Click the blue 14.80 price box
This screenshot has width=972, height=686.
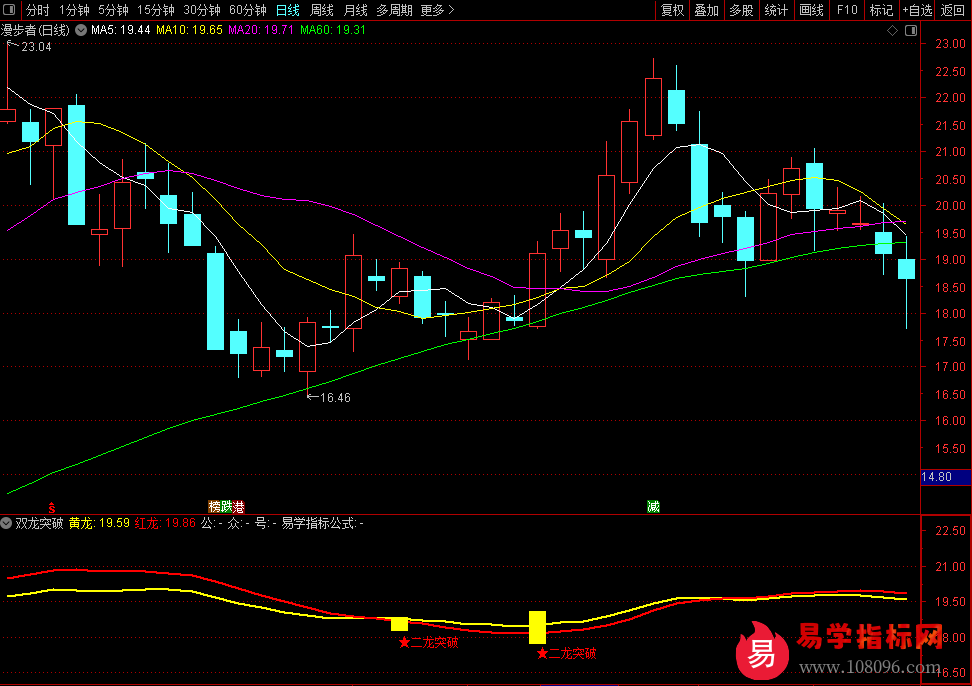tap(945, 477)
